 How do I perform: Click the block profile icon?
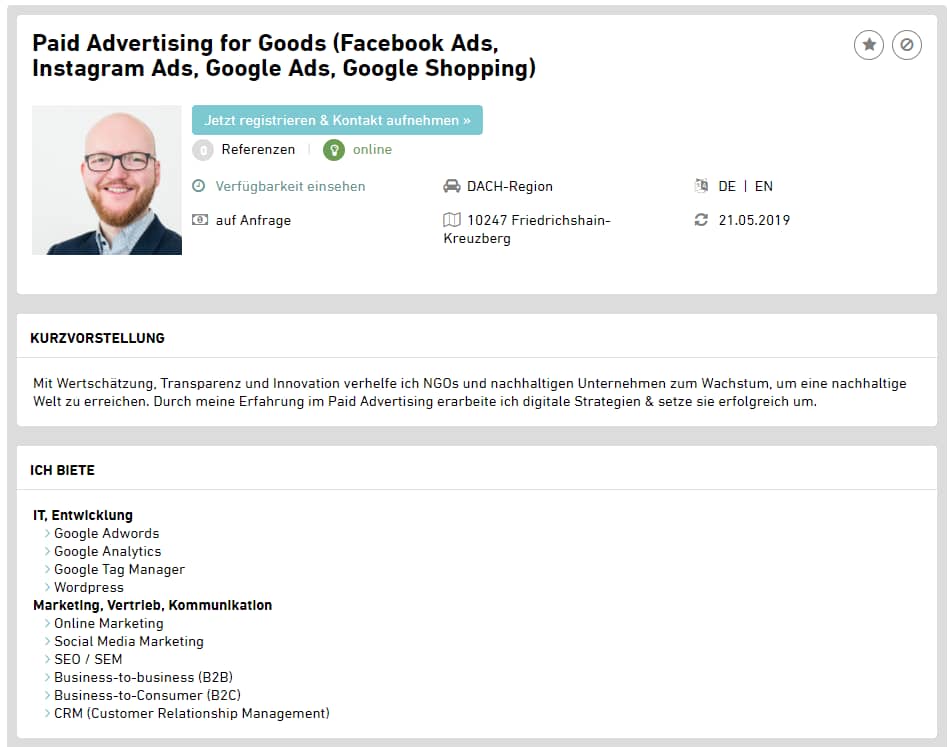(x=906, y=45)
